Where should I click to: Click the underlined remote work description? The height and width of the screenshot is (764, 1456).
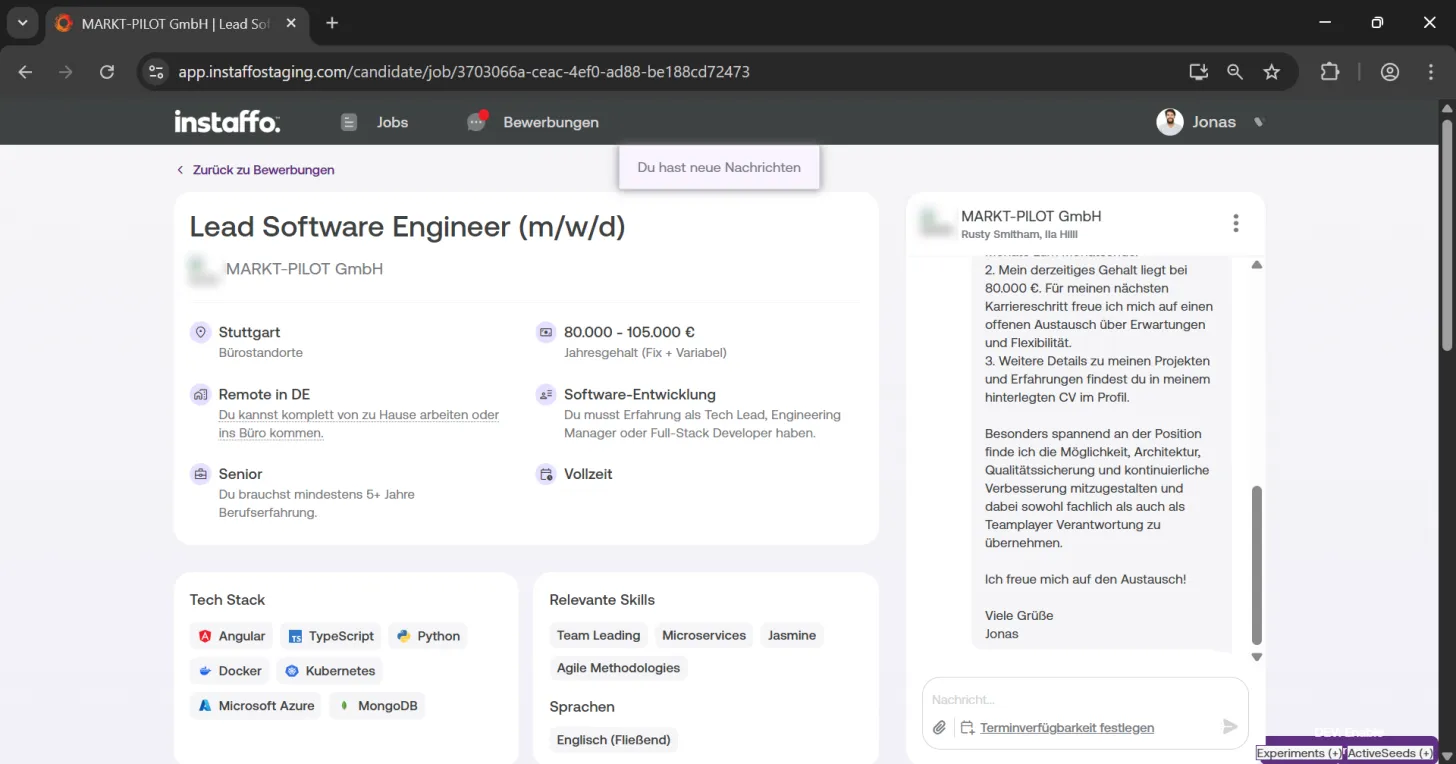click(359, 424)
